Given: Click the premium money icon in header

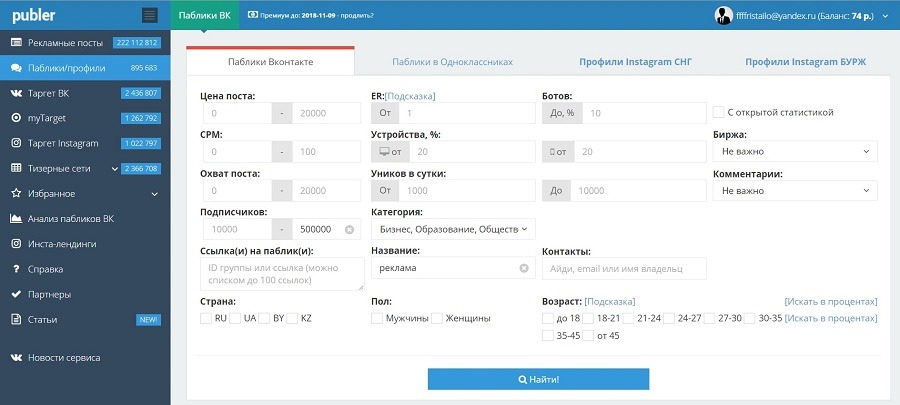Looking at the screenshot, I should click(253, 15).
